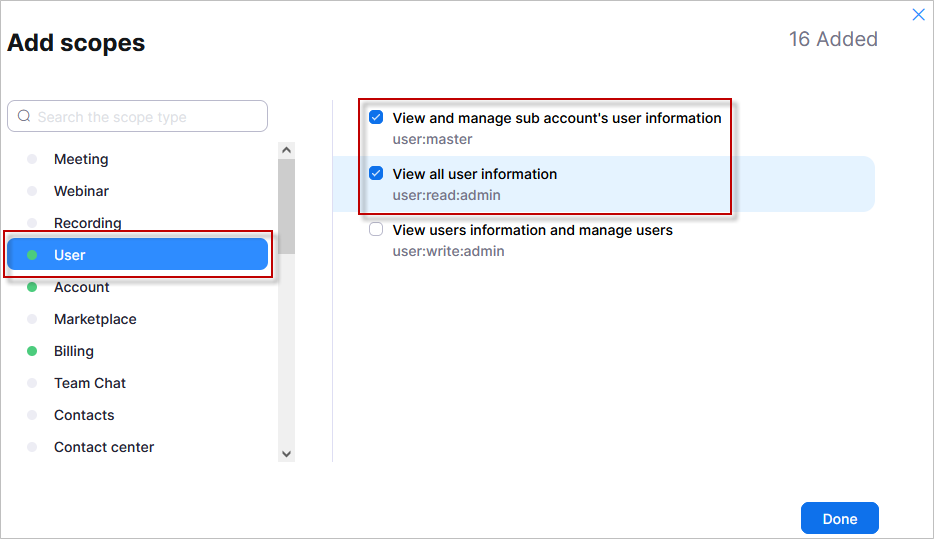
Task: Click the scope list scrollbar thumb
Action: [x=287, y=206]
